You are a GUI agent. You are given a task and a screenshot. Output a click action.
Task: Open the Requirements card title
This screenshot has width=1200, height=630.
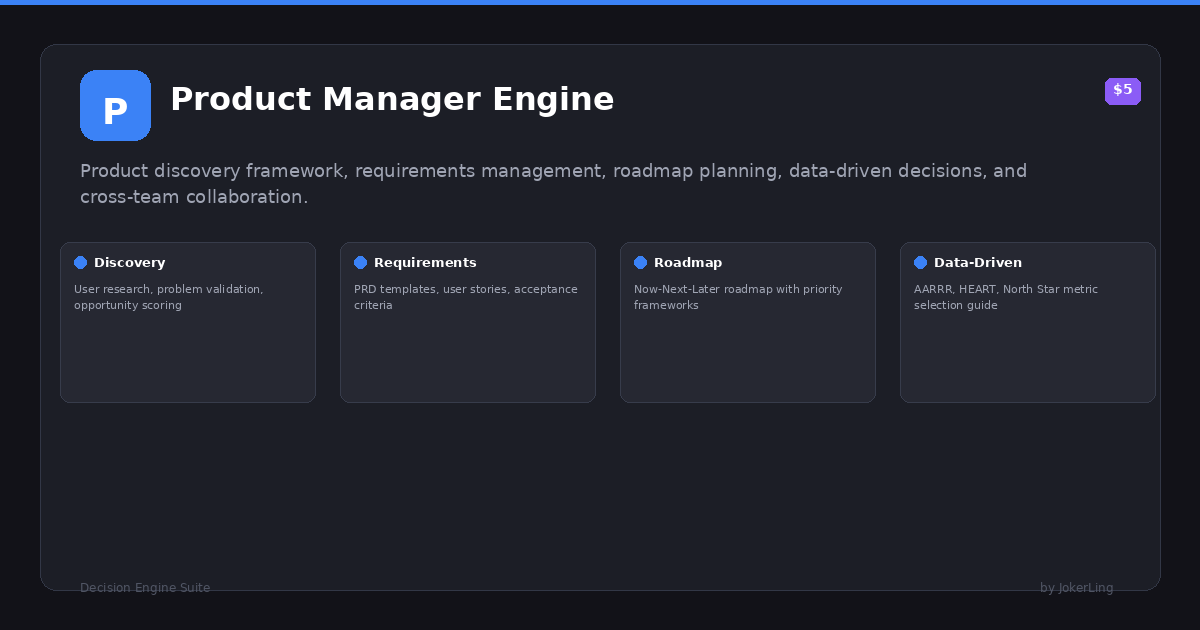425,263
